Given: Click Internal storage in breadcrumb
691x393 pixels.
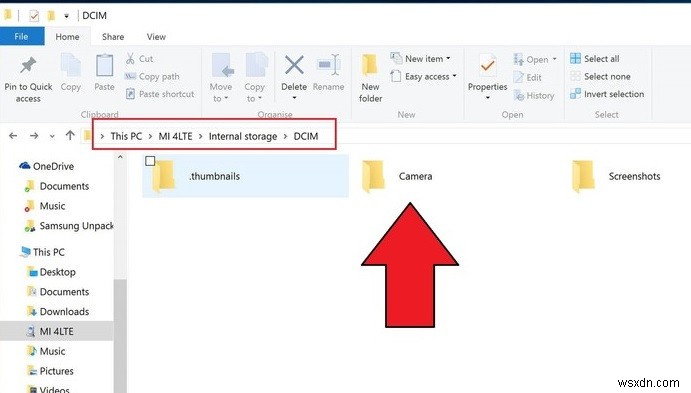Looking at the screenshot, I should pos(243,136).
